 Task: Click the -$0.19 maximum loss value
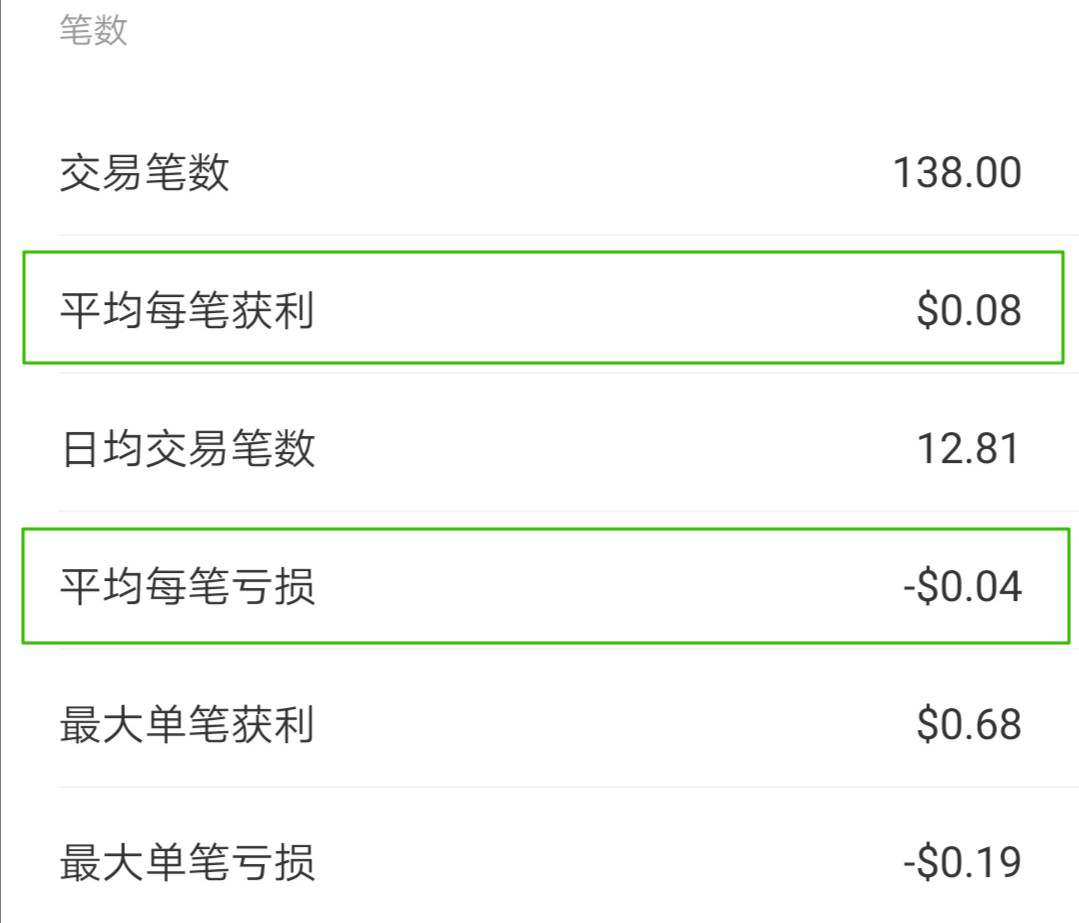(x=961, y=862)
